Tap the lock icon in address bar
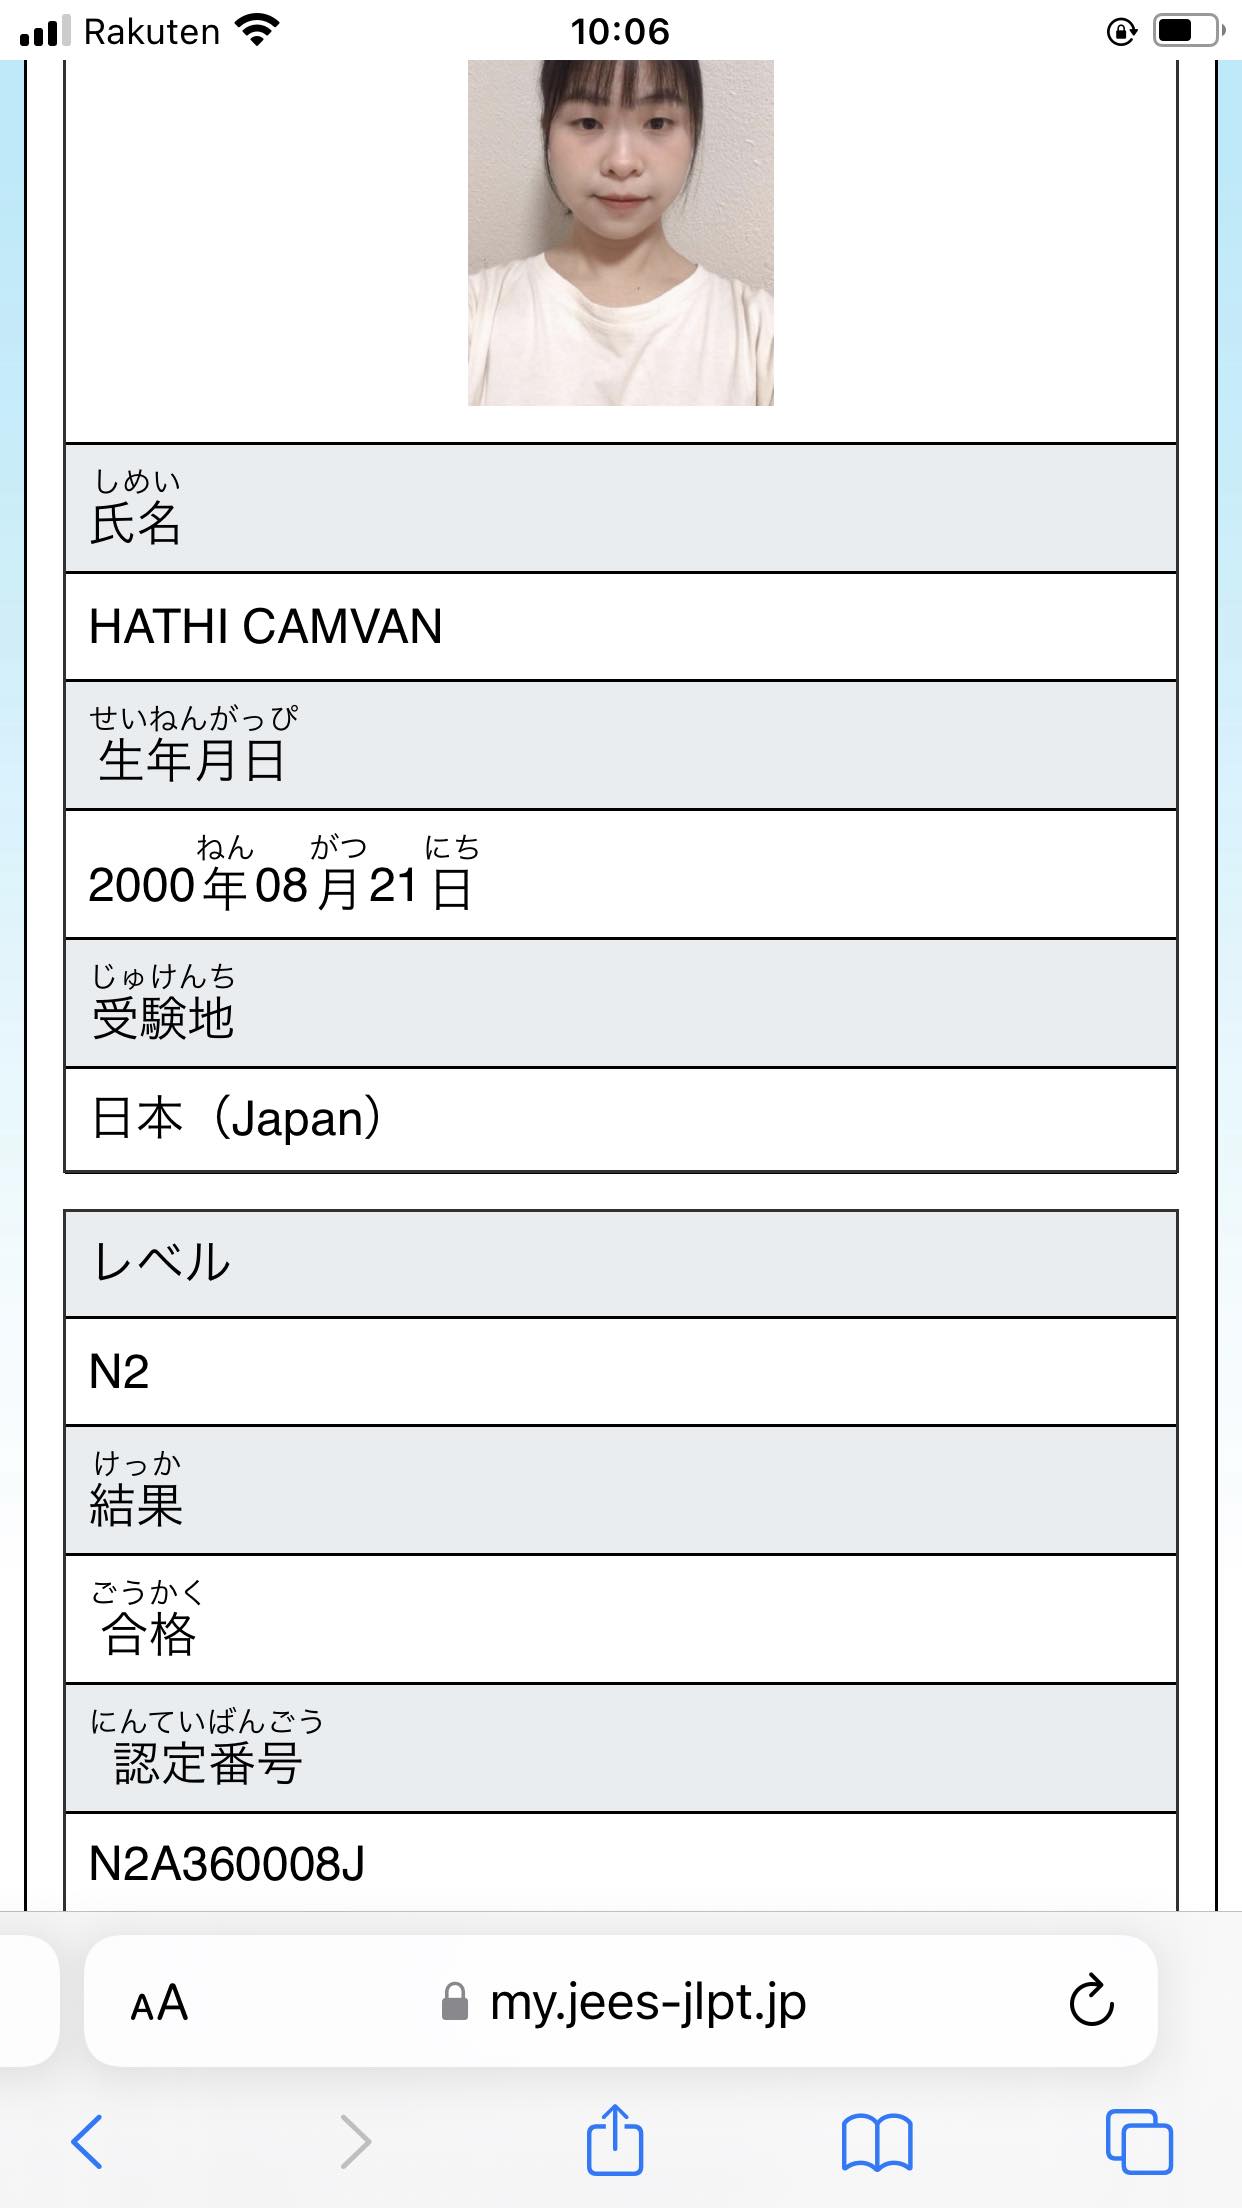1242x2208 pixels. [x=455, y=2002]
